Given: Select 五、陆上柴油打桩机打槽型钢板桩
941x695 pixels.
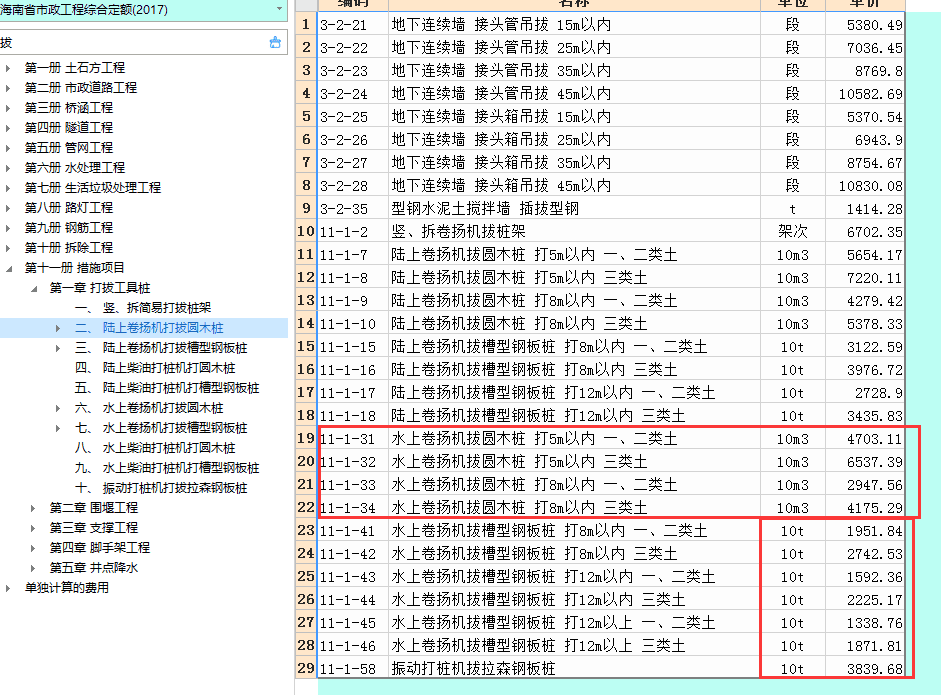Looking at the screenshot, I should [167, 388].
